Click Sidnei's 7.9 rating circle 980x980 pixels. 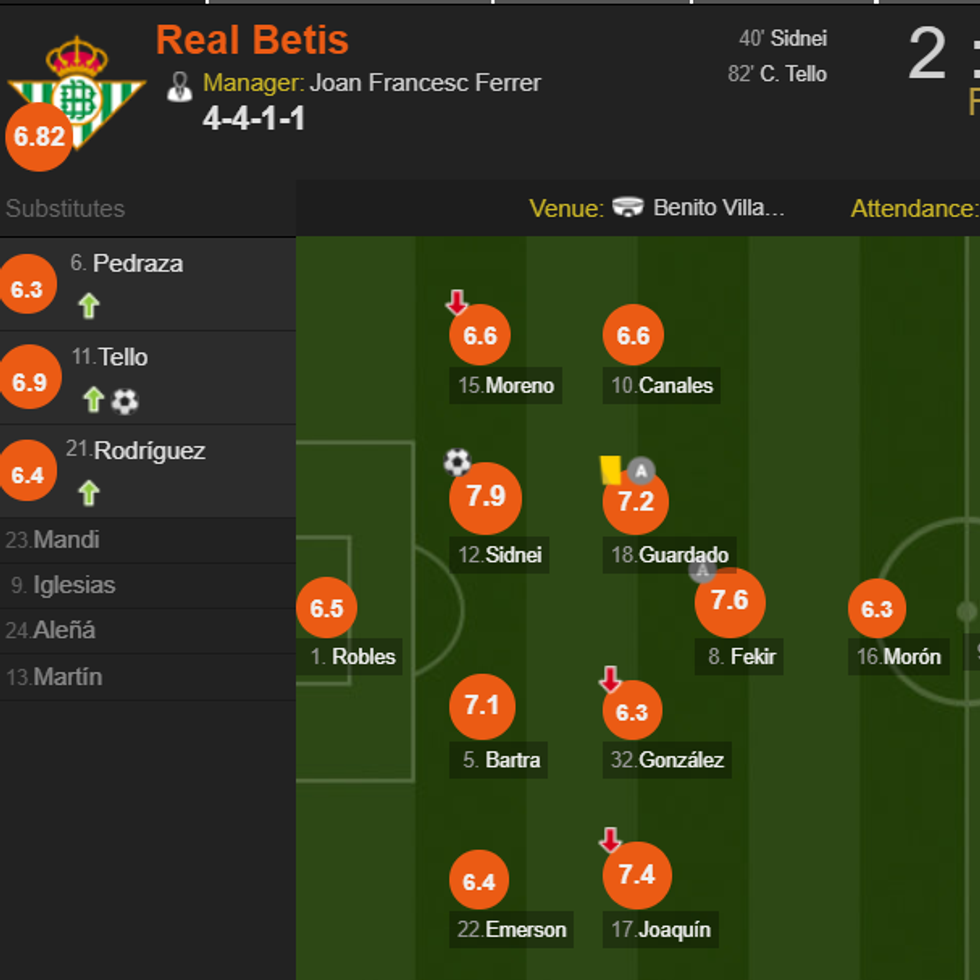click(485, 497)
